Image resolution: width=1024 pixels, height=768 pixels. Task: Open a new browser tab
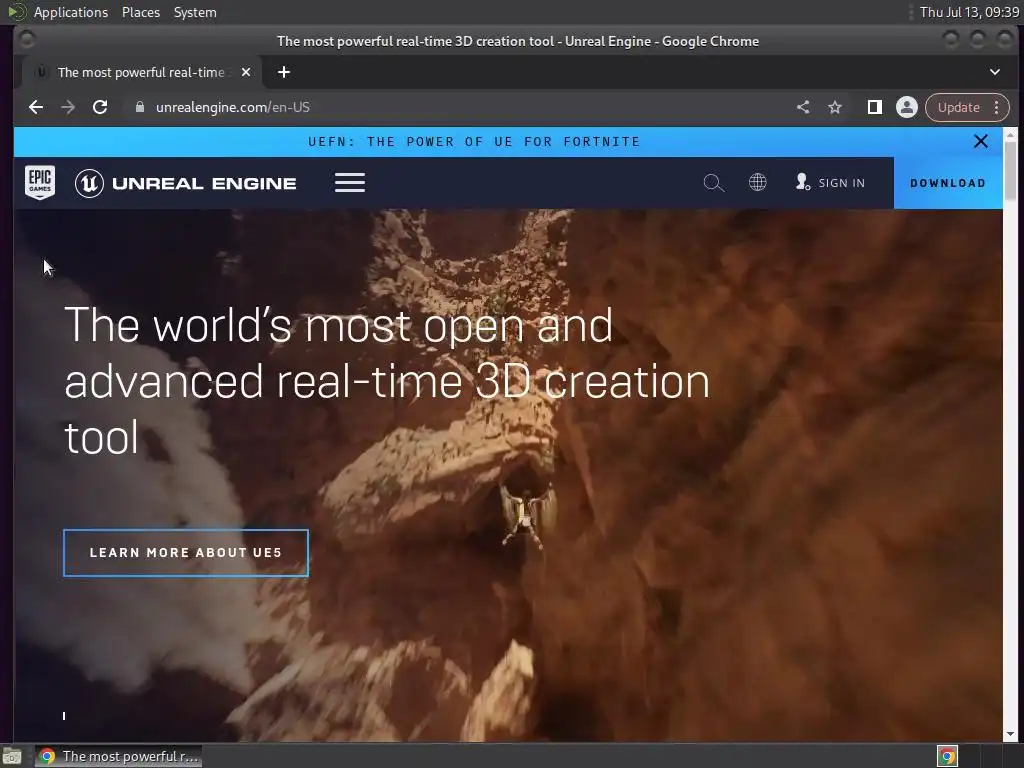[x=283, y=72]
